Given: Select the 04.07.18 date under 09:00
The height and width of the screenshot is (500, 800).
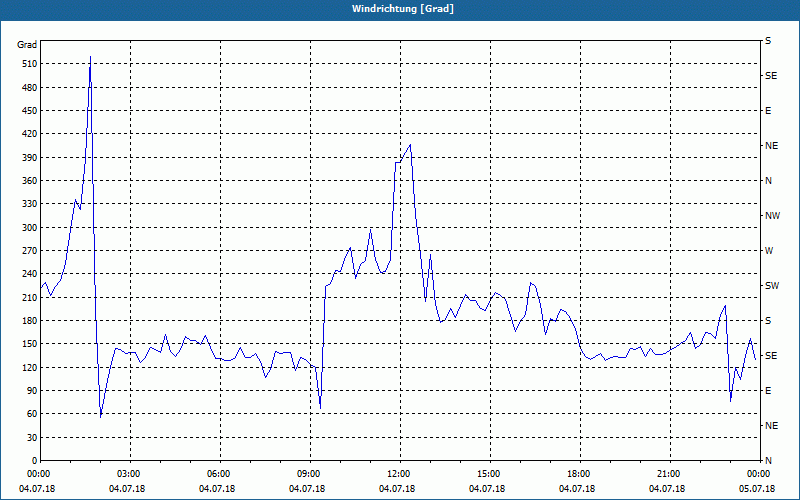Looking at the screenshot, I should pos(307,489).
